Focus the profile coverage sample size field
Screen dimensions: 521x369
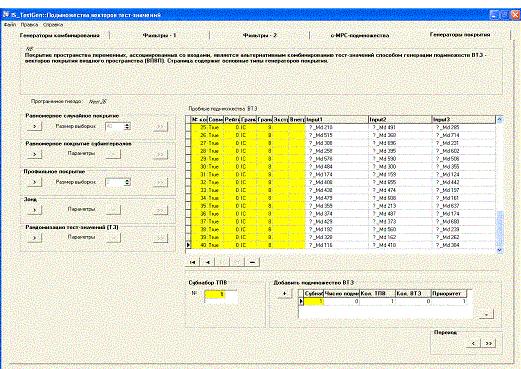pos(115,182)
